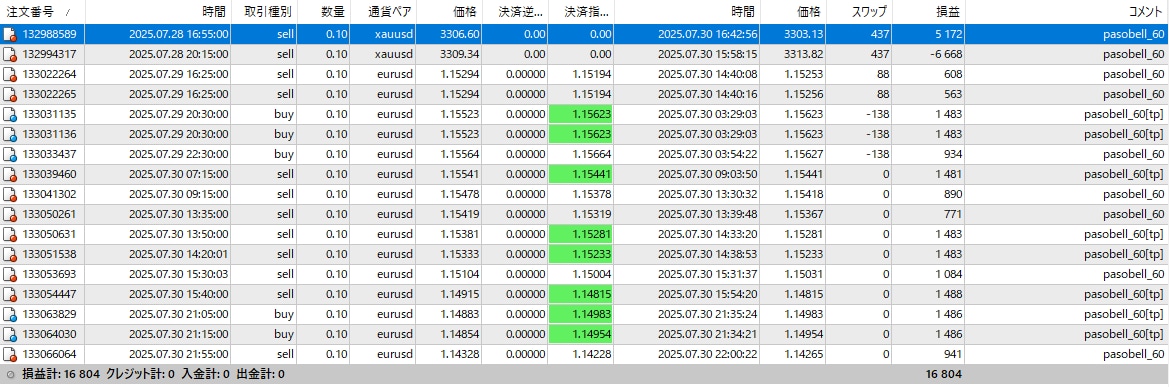Click the order icon for 133022265

point(10,94)
